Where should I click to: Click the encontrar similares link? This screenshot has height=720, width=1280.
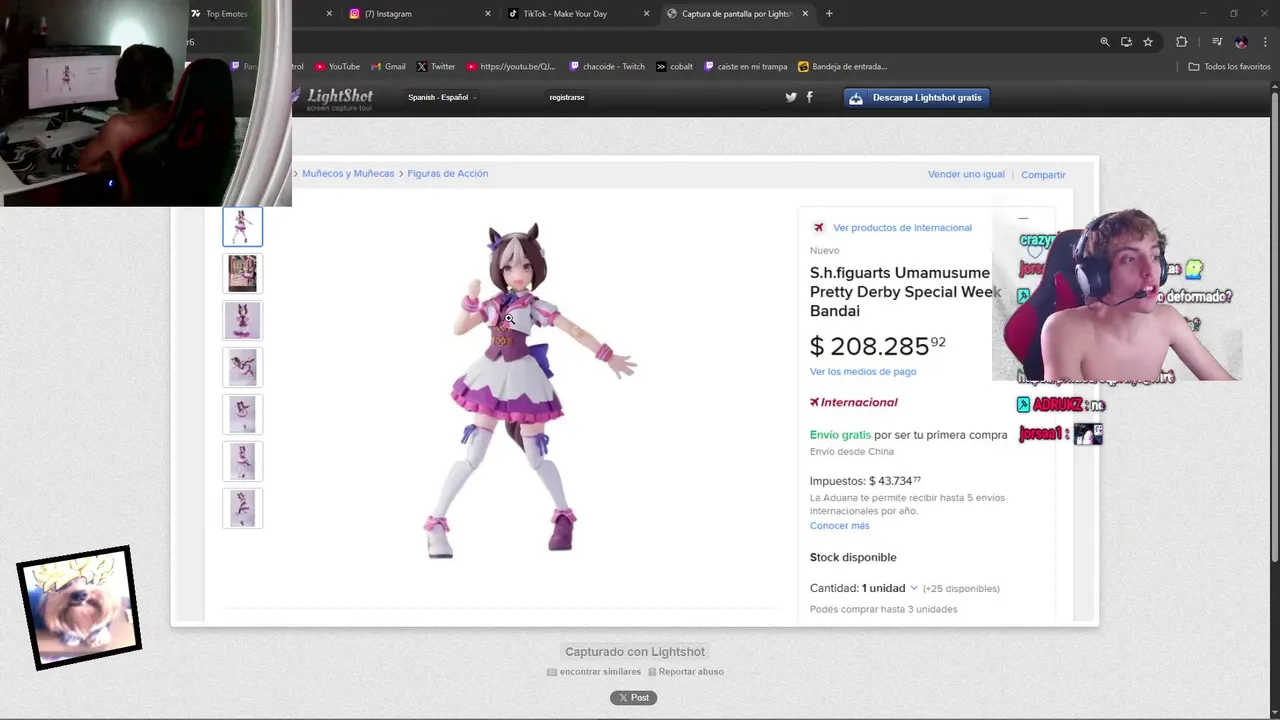point(594,672)
